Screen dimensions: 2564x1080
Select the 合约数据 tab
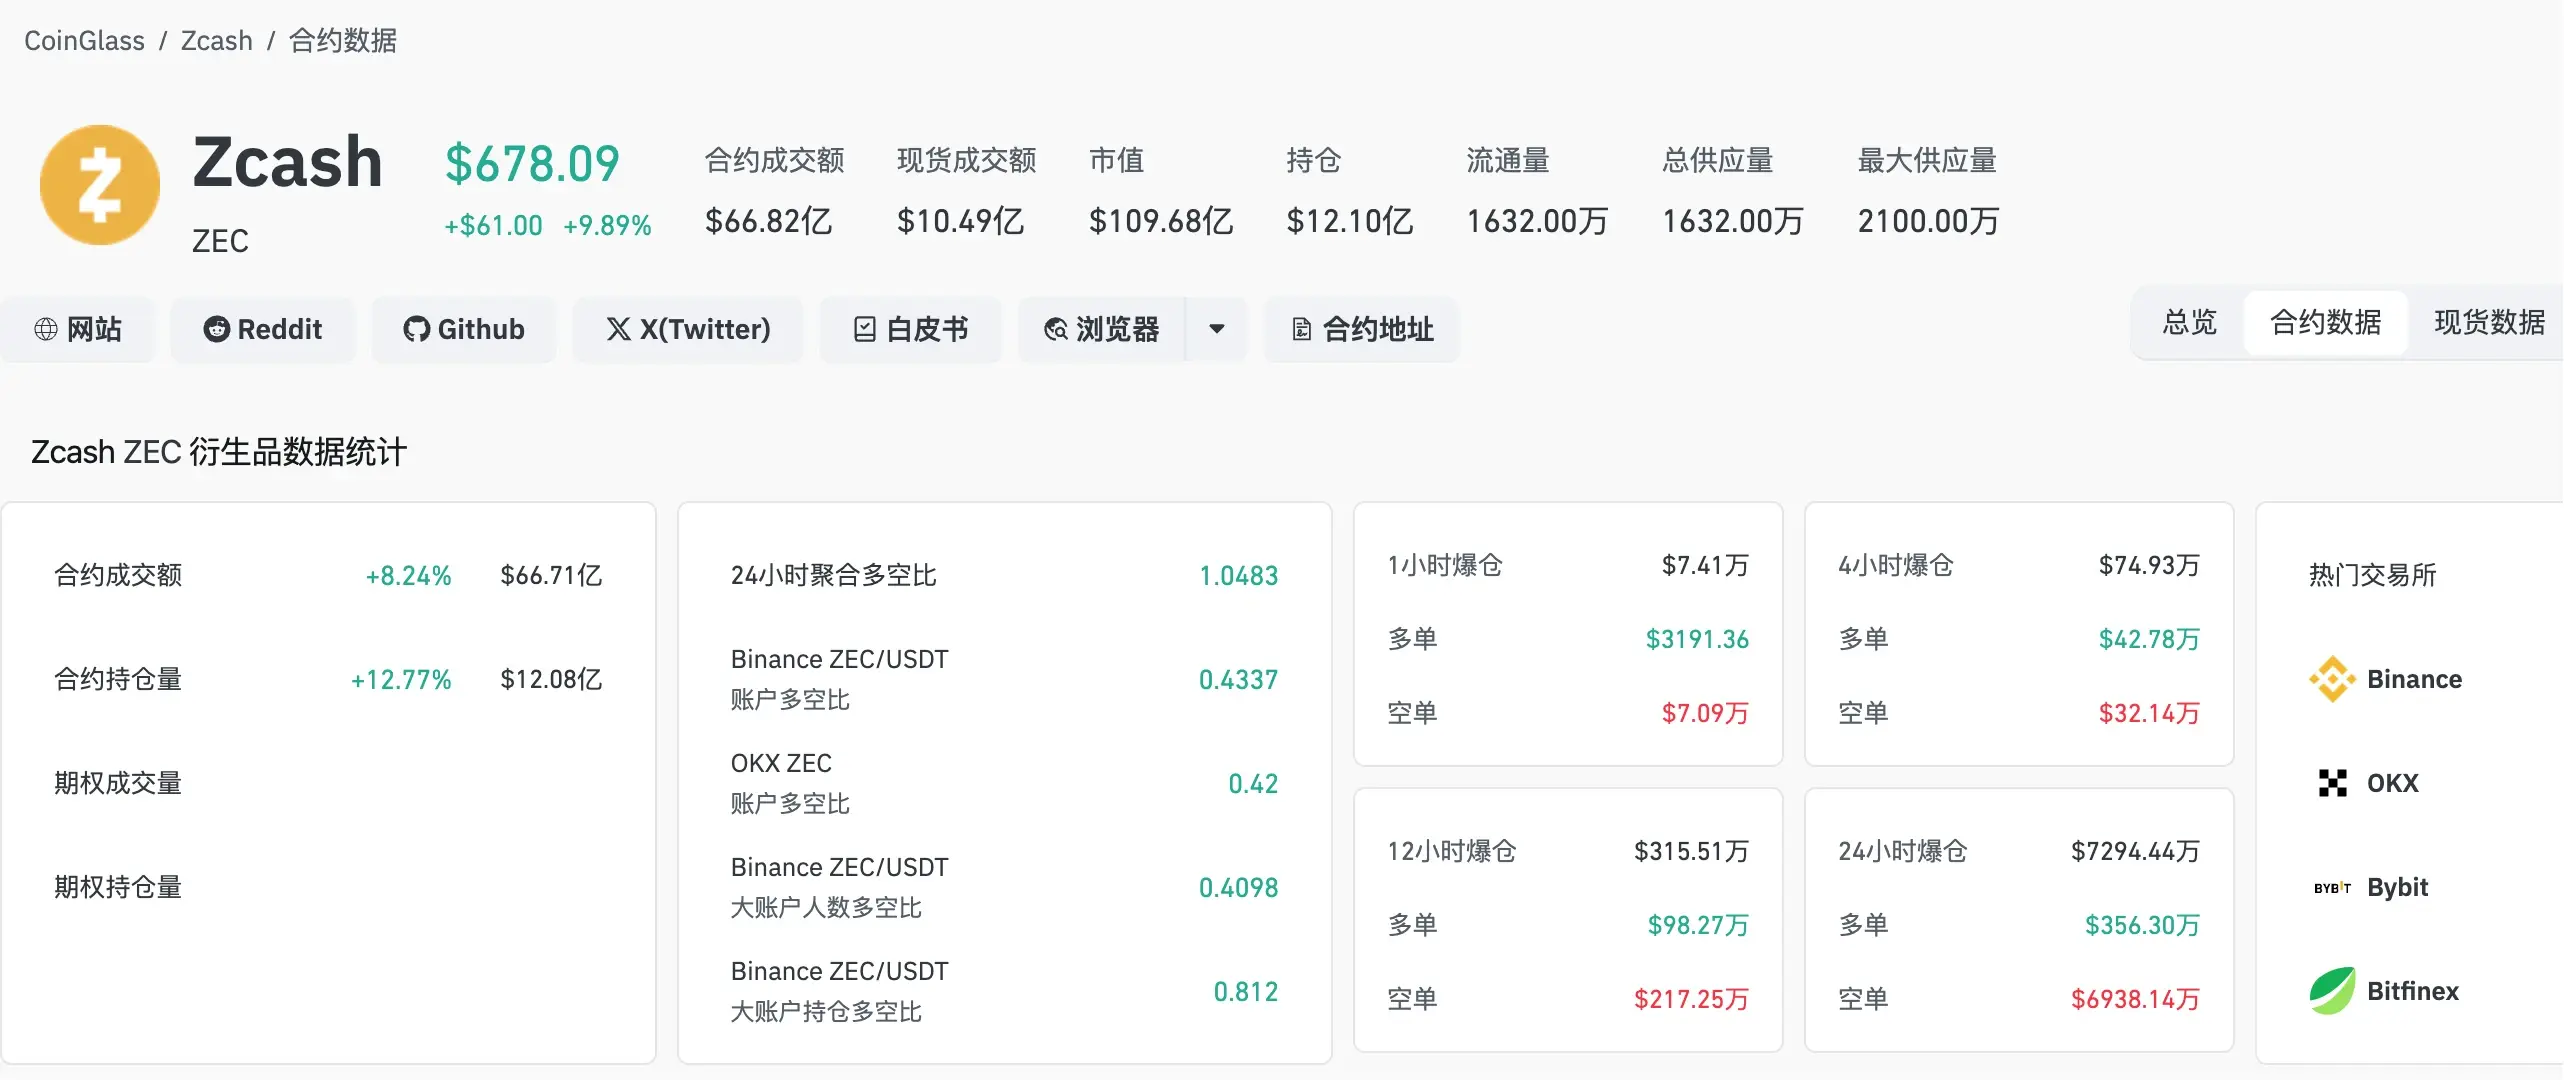click(2325, 322)
